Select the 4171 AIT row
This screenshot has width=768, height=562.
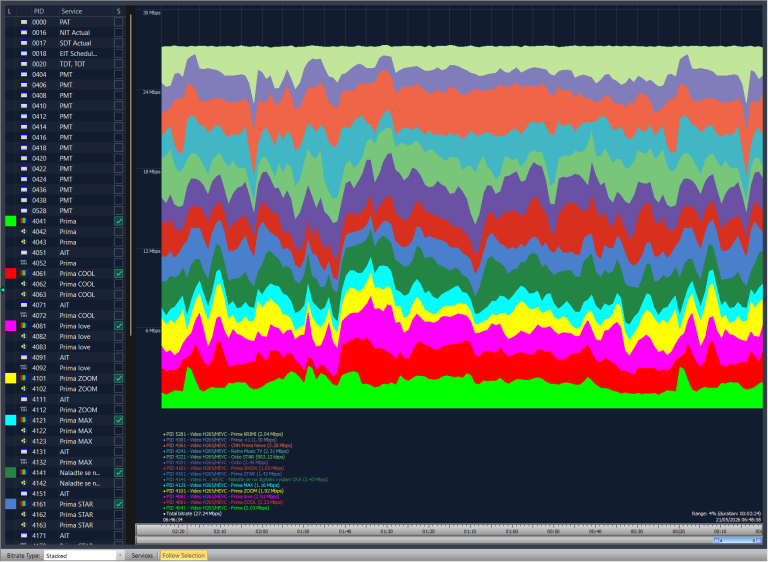click(x=65, y=536)
